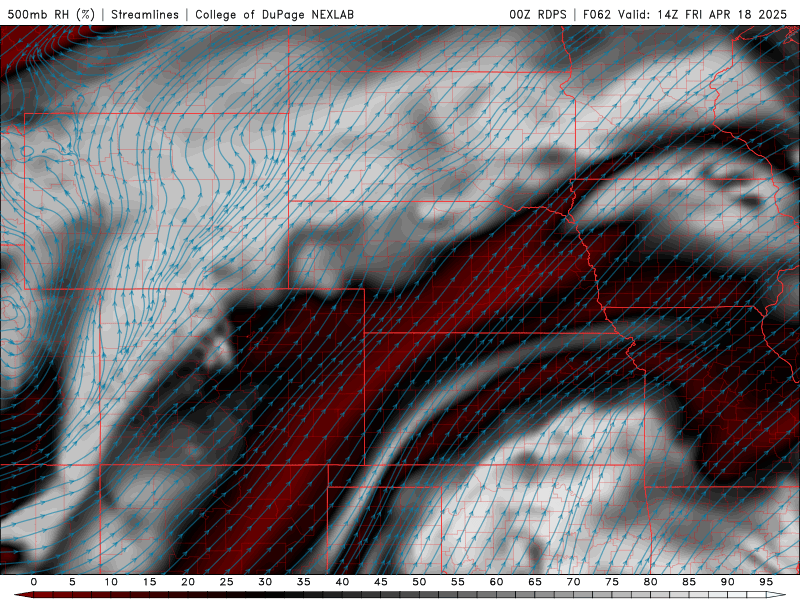Click the '50' value on the color scale
Image resolution: width=800 pixels, height=600 pixels.
[x=419, y=582]
